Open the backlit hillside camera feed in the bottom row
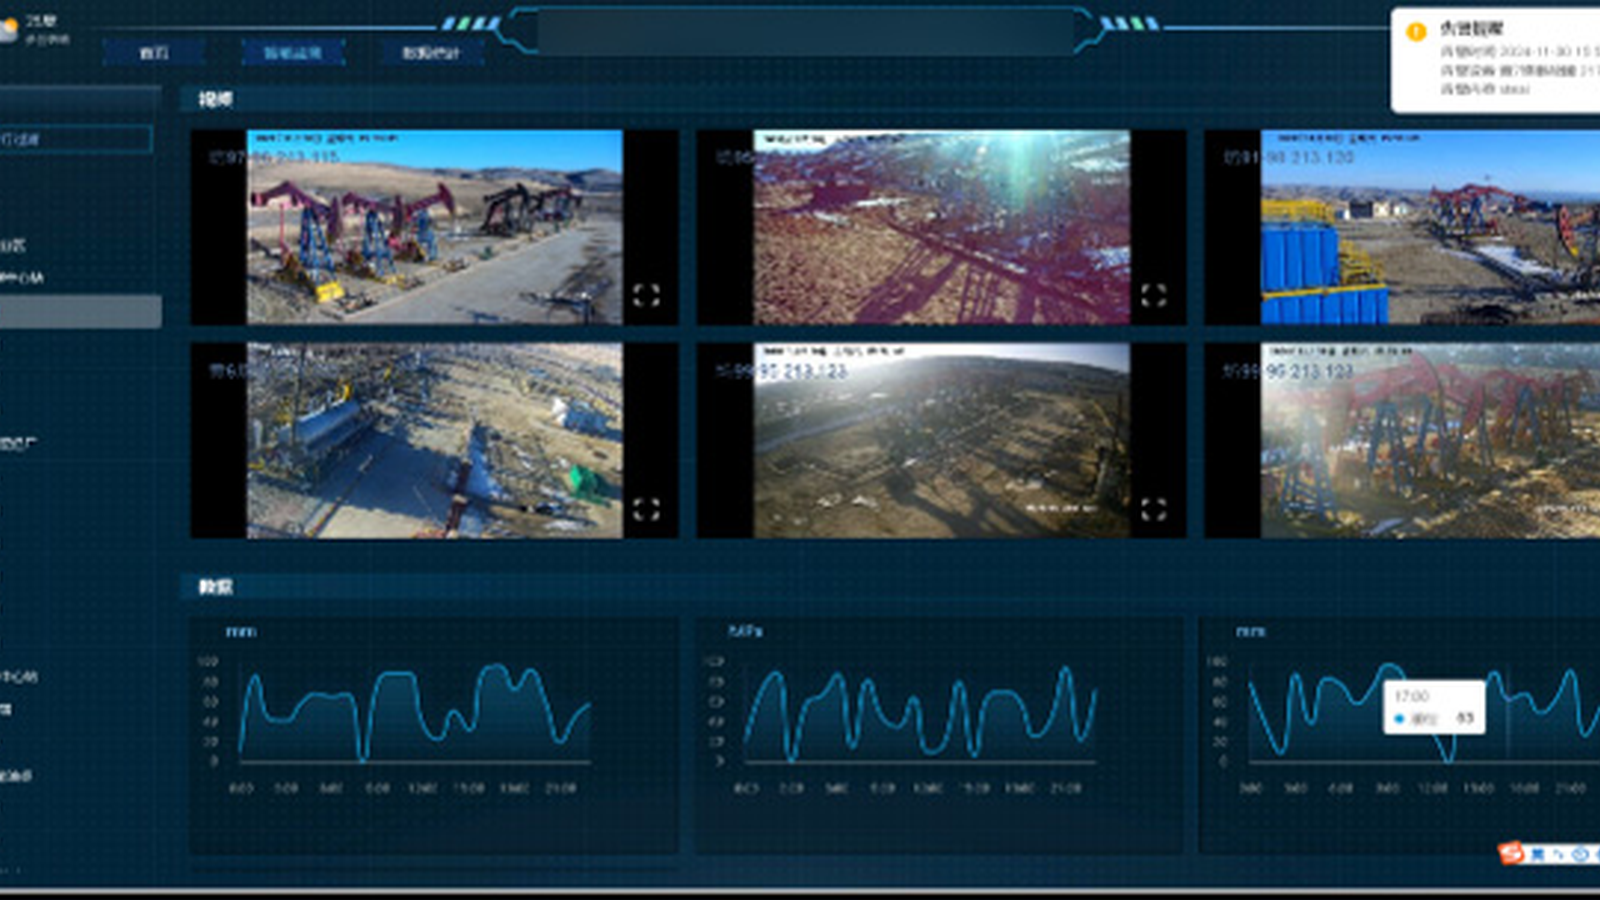Image resolution: width=1600 pixels, height=900 pixels. (x=942, y=441)
